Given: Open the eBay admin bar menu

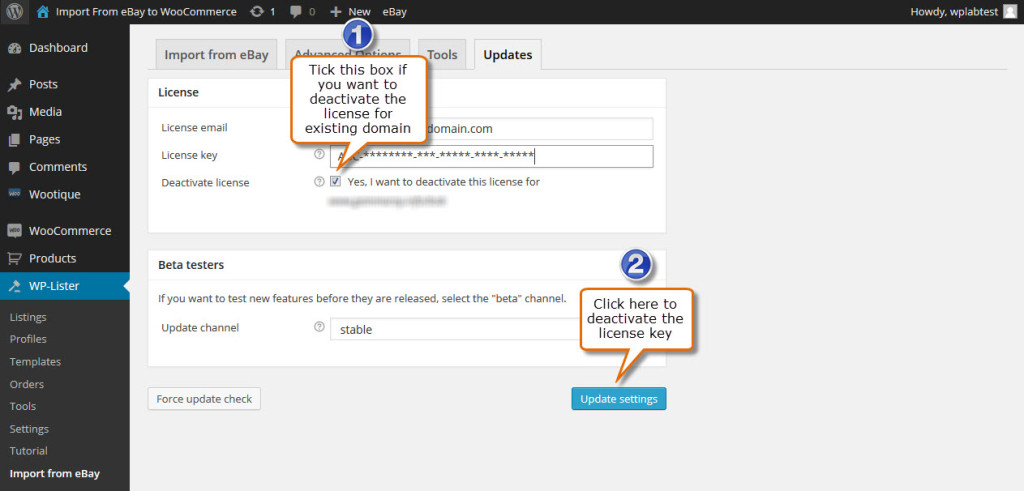Looking at the screenshot, I should (x=394, y=12).
